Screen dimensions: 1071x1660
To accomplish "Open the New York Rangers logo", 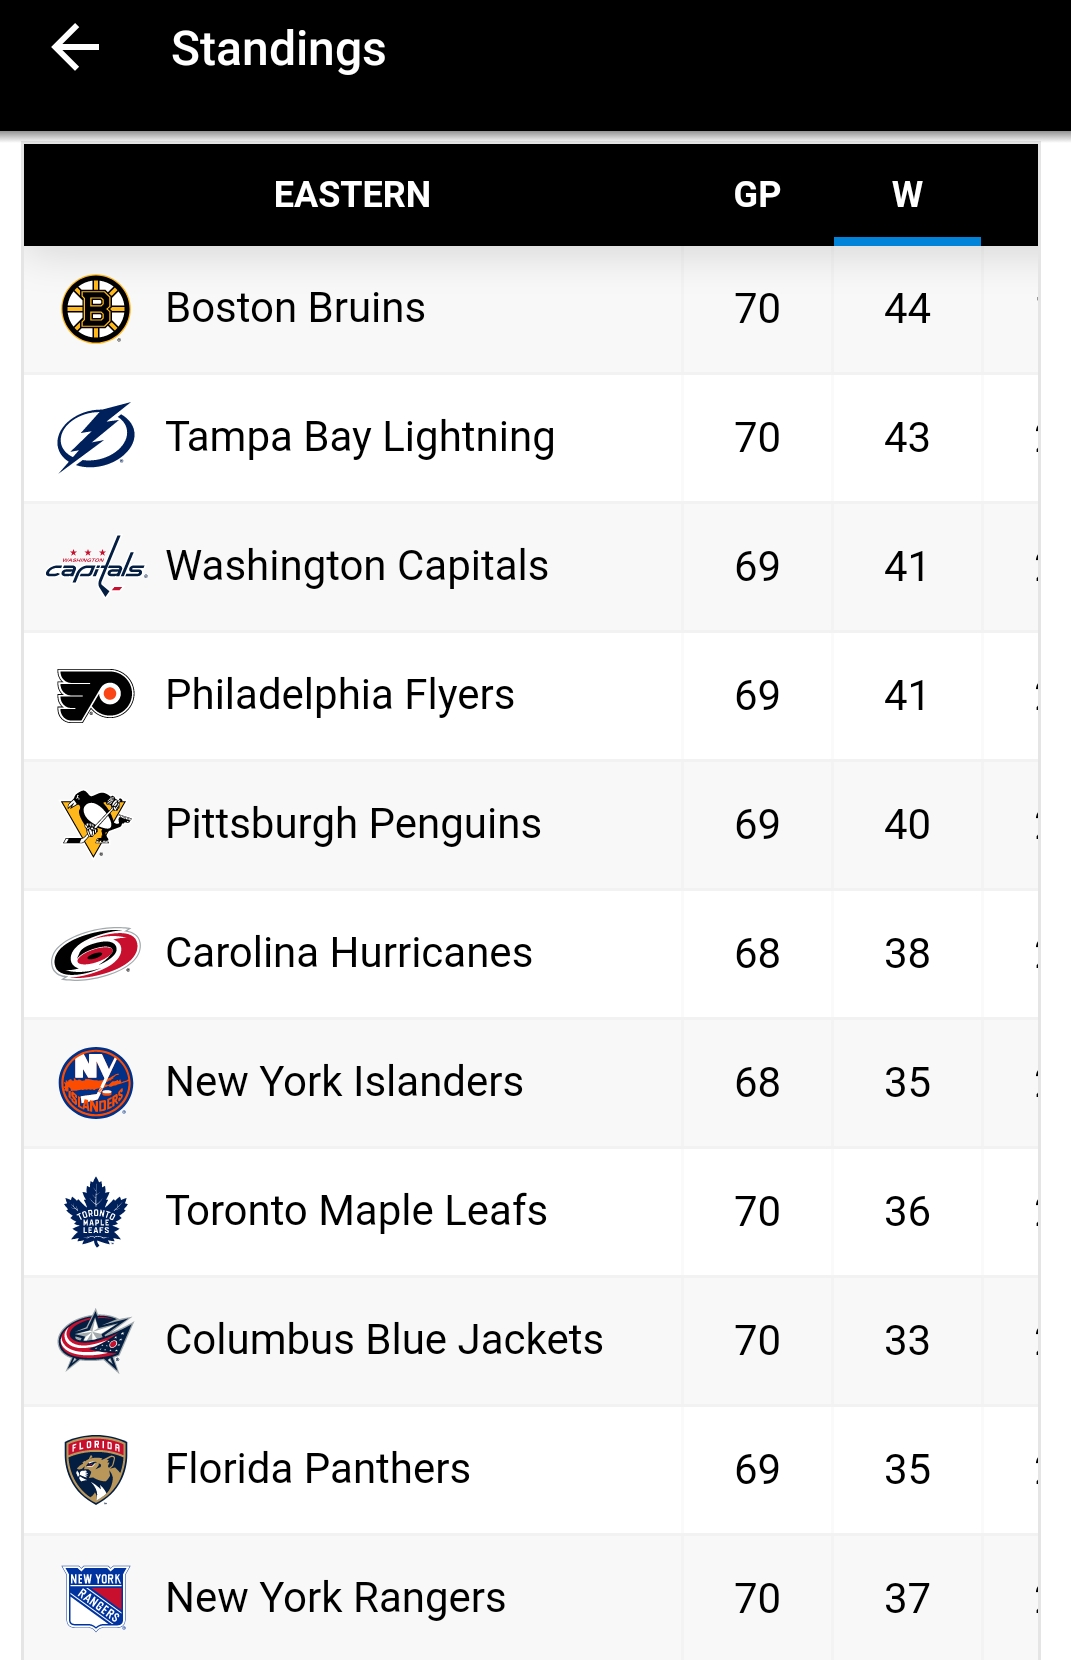I will 96,1598.
